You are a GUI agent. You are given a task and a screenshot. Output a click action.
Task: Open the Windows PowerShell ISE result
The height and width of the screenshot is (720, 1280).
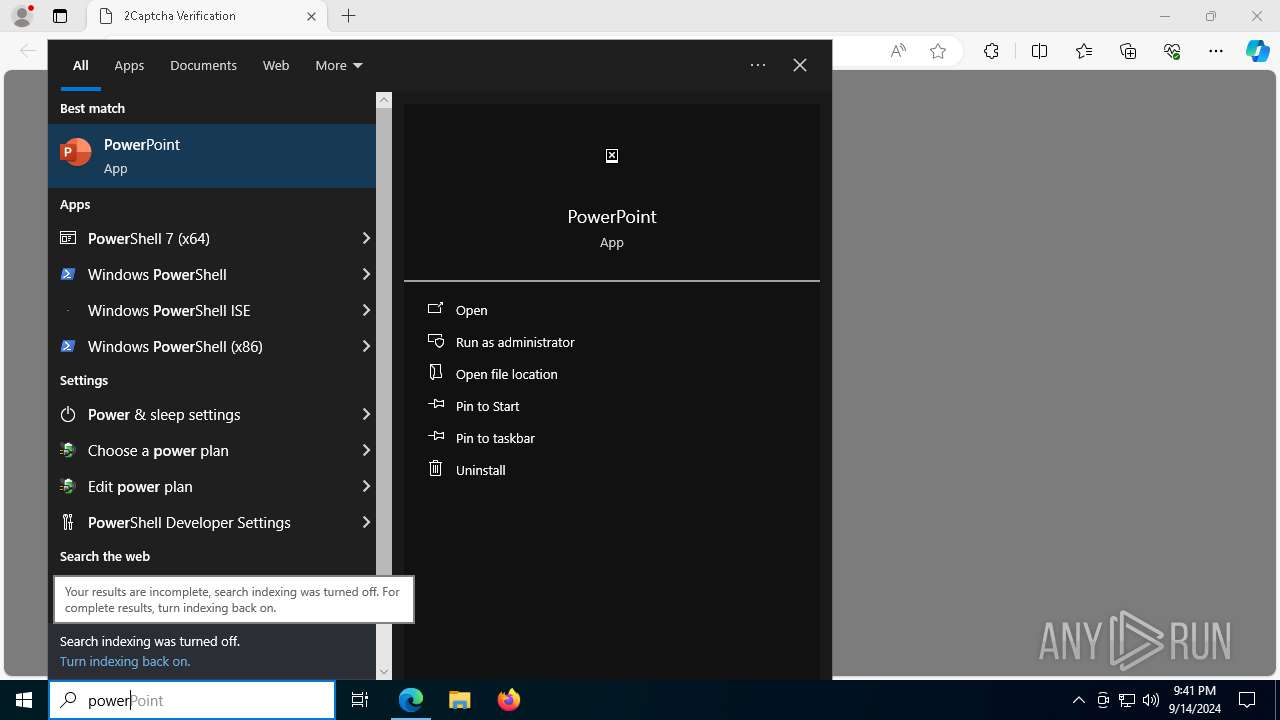click(x=212, y=310)
